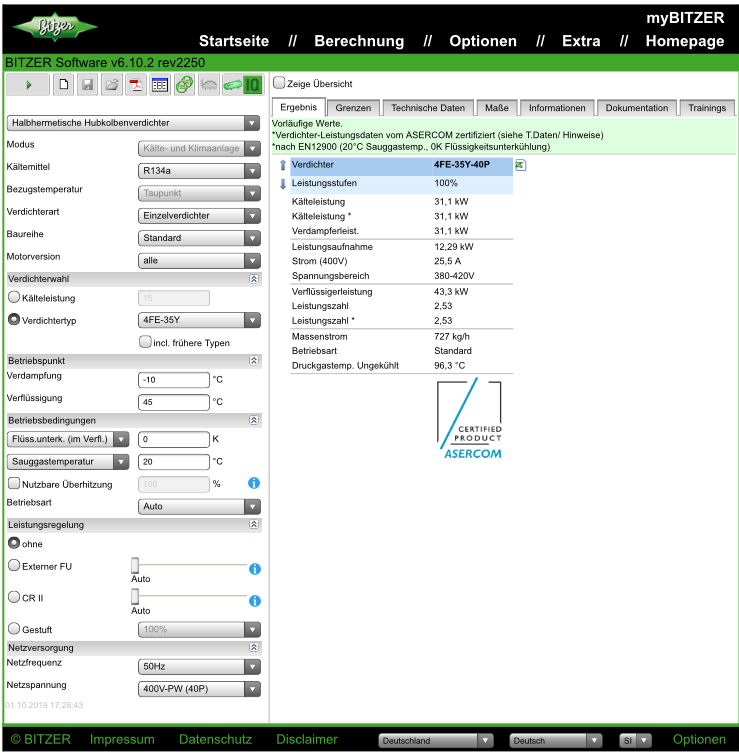The image size is (739, 753).
Task: Switch to Grenzen tab
Action: 353,108
